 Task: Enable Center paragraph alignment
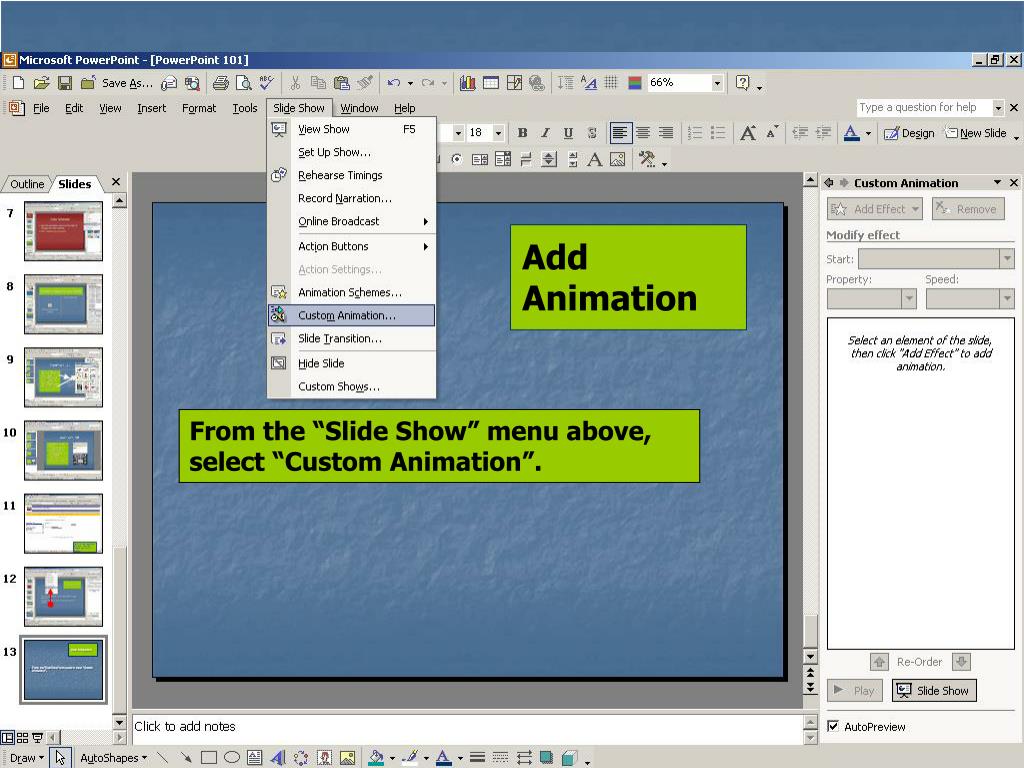click(x=643, y=133)
